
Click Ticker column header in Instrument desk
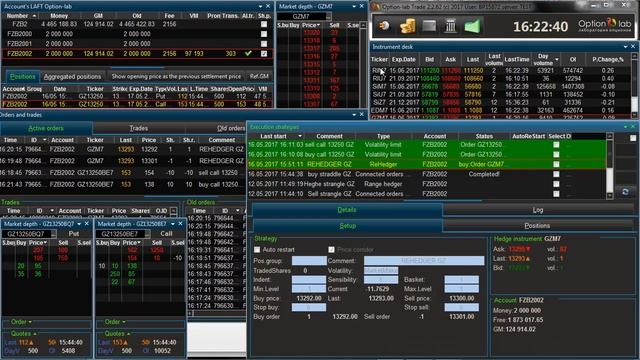(379, 60)
